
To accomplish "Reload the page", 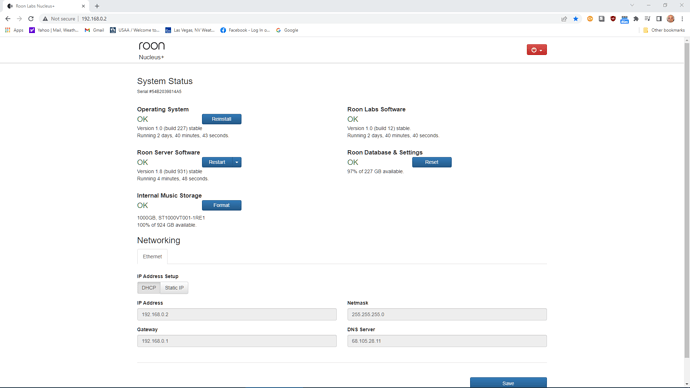I will 31,19.
